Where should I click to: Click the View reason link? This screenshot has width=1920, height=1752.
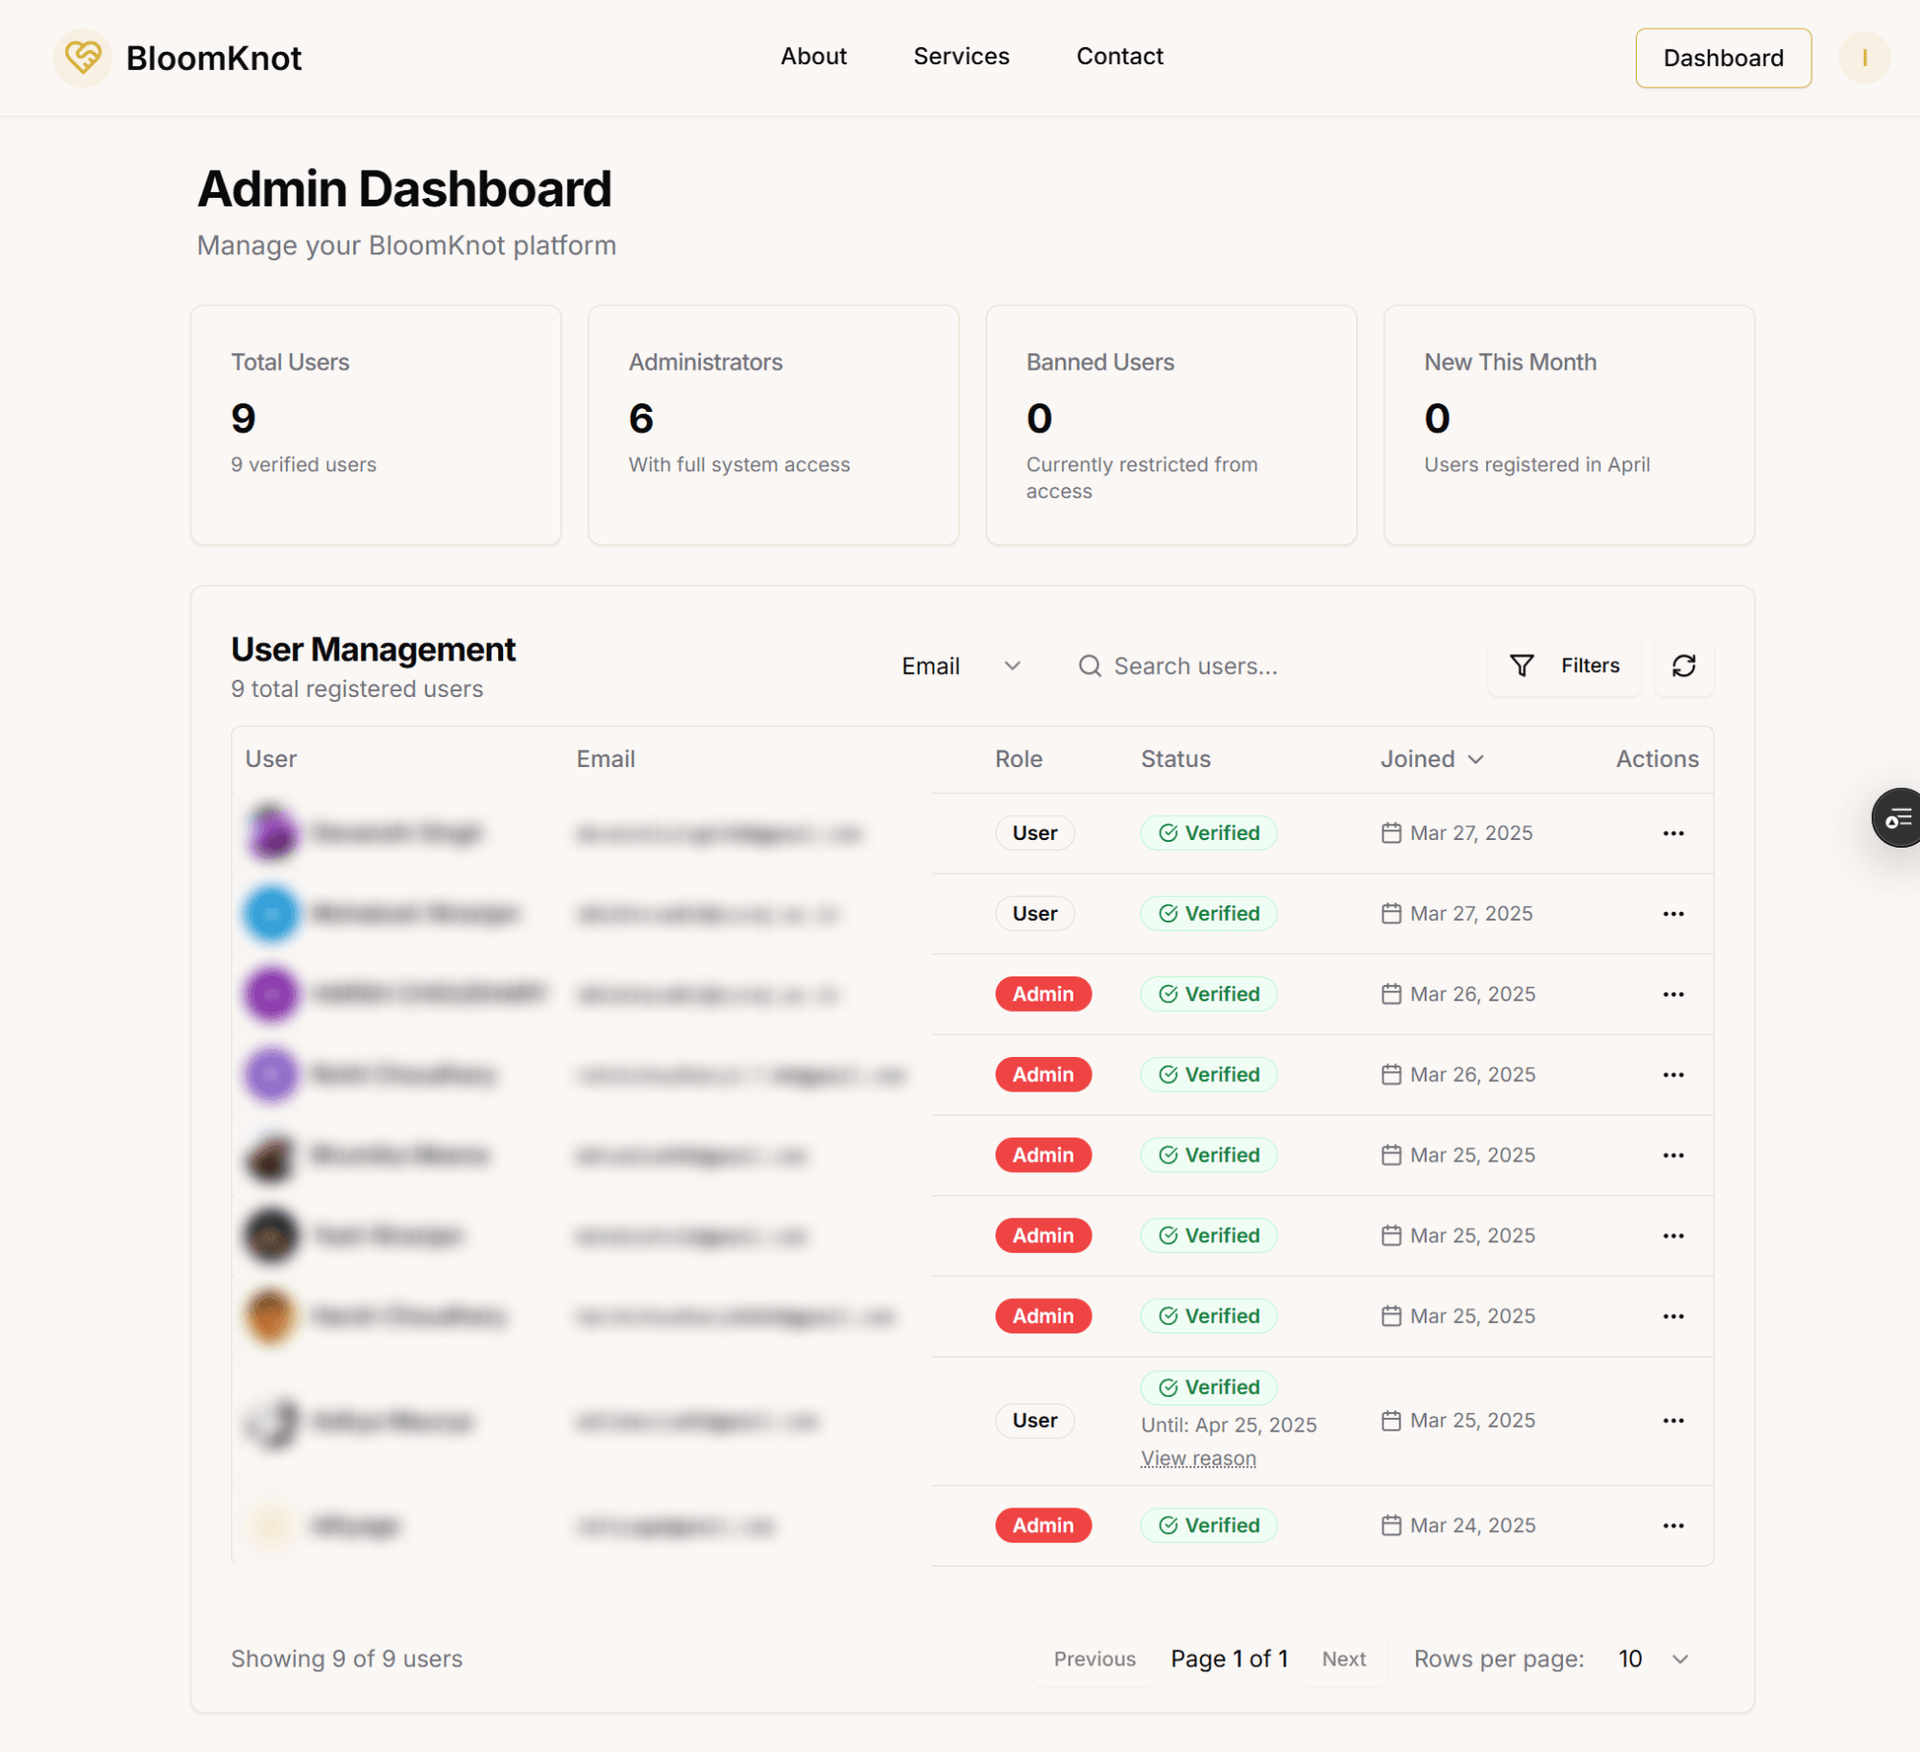pos(1198,1458)
